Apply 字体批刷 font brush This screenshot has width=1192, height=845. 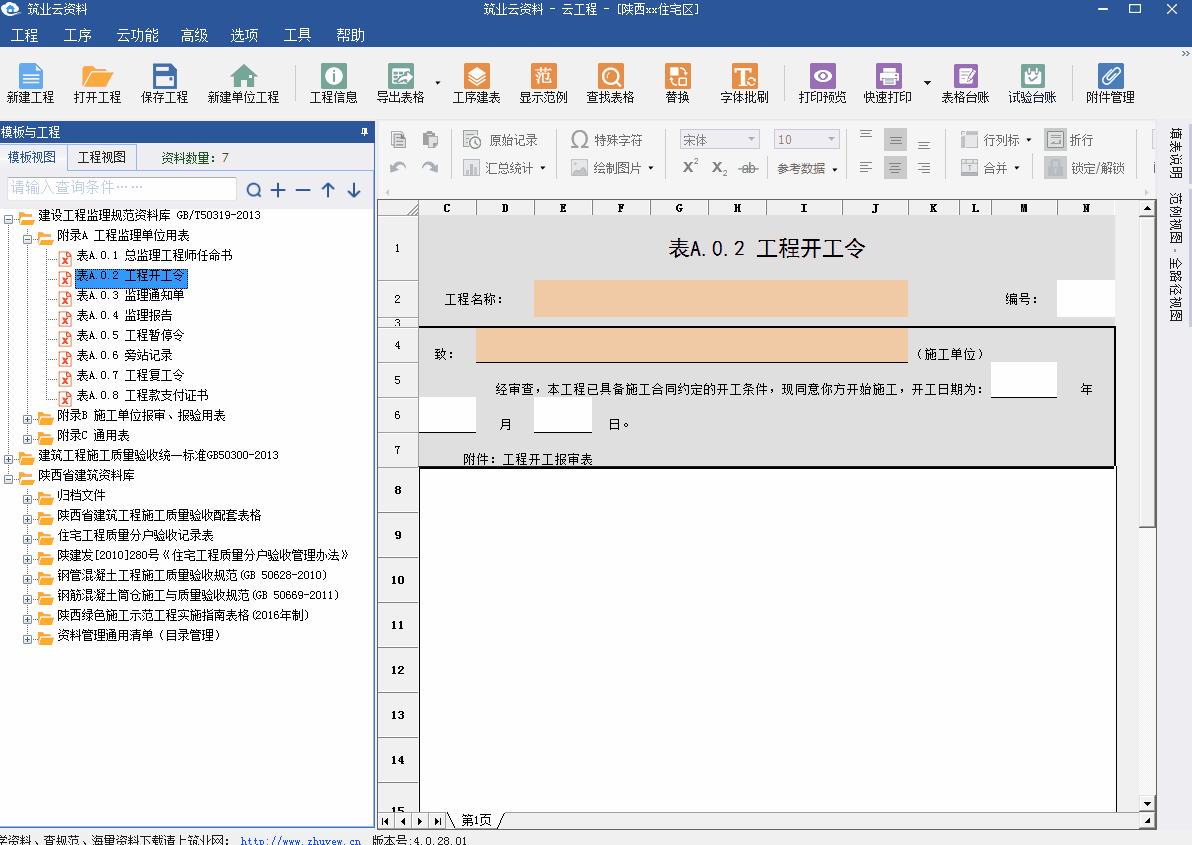click(745, 83)
